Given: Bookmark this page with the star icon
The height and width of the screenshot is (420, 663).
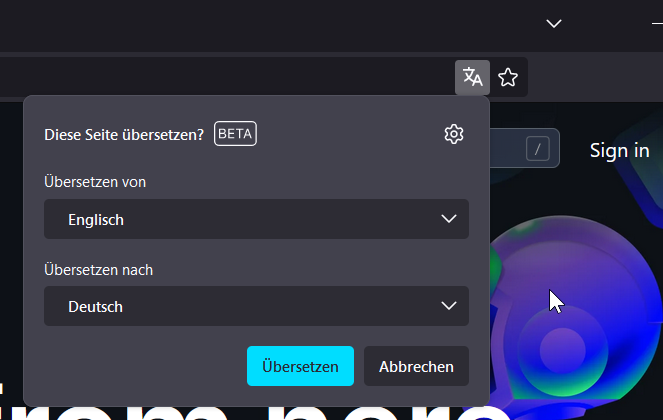Looking at the screenshot, I should coord(508,77).
